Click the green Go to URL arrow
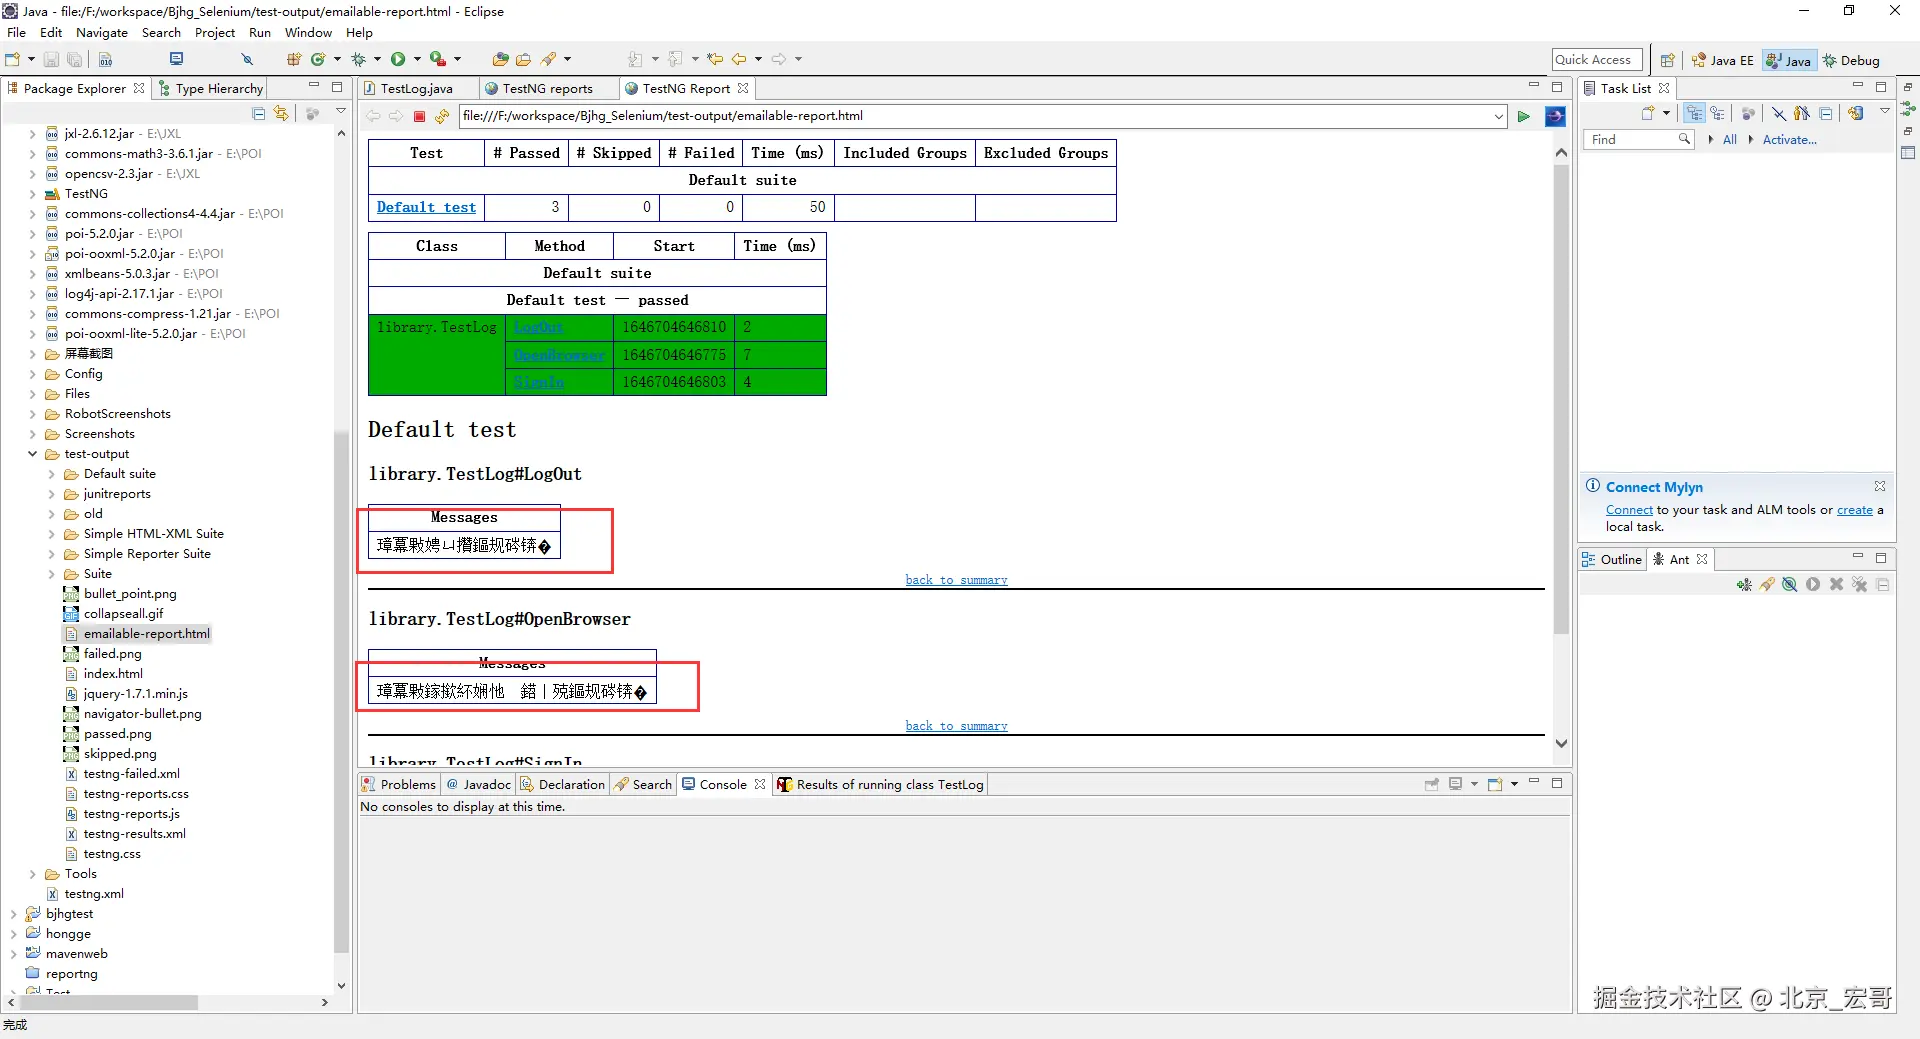The width and height of the screenshot is (1920, 1039). (1523, 116)
